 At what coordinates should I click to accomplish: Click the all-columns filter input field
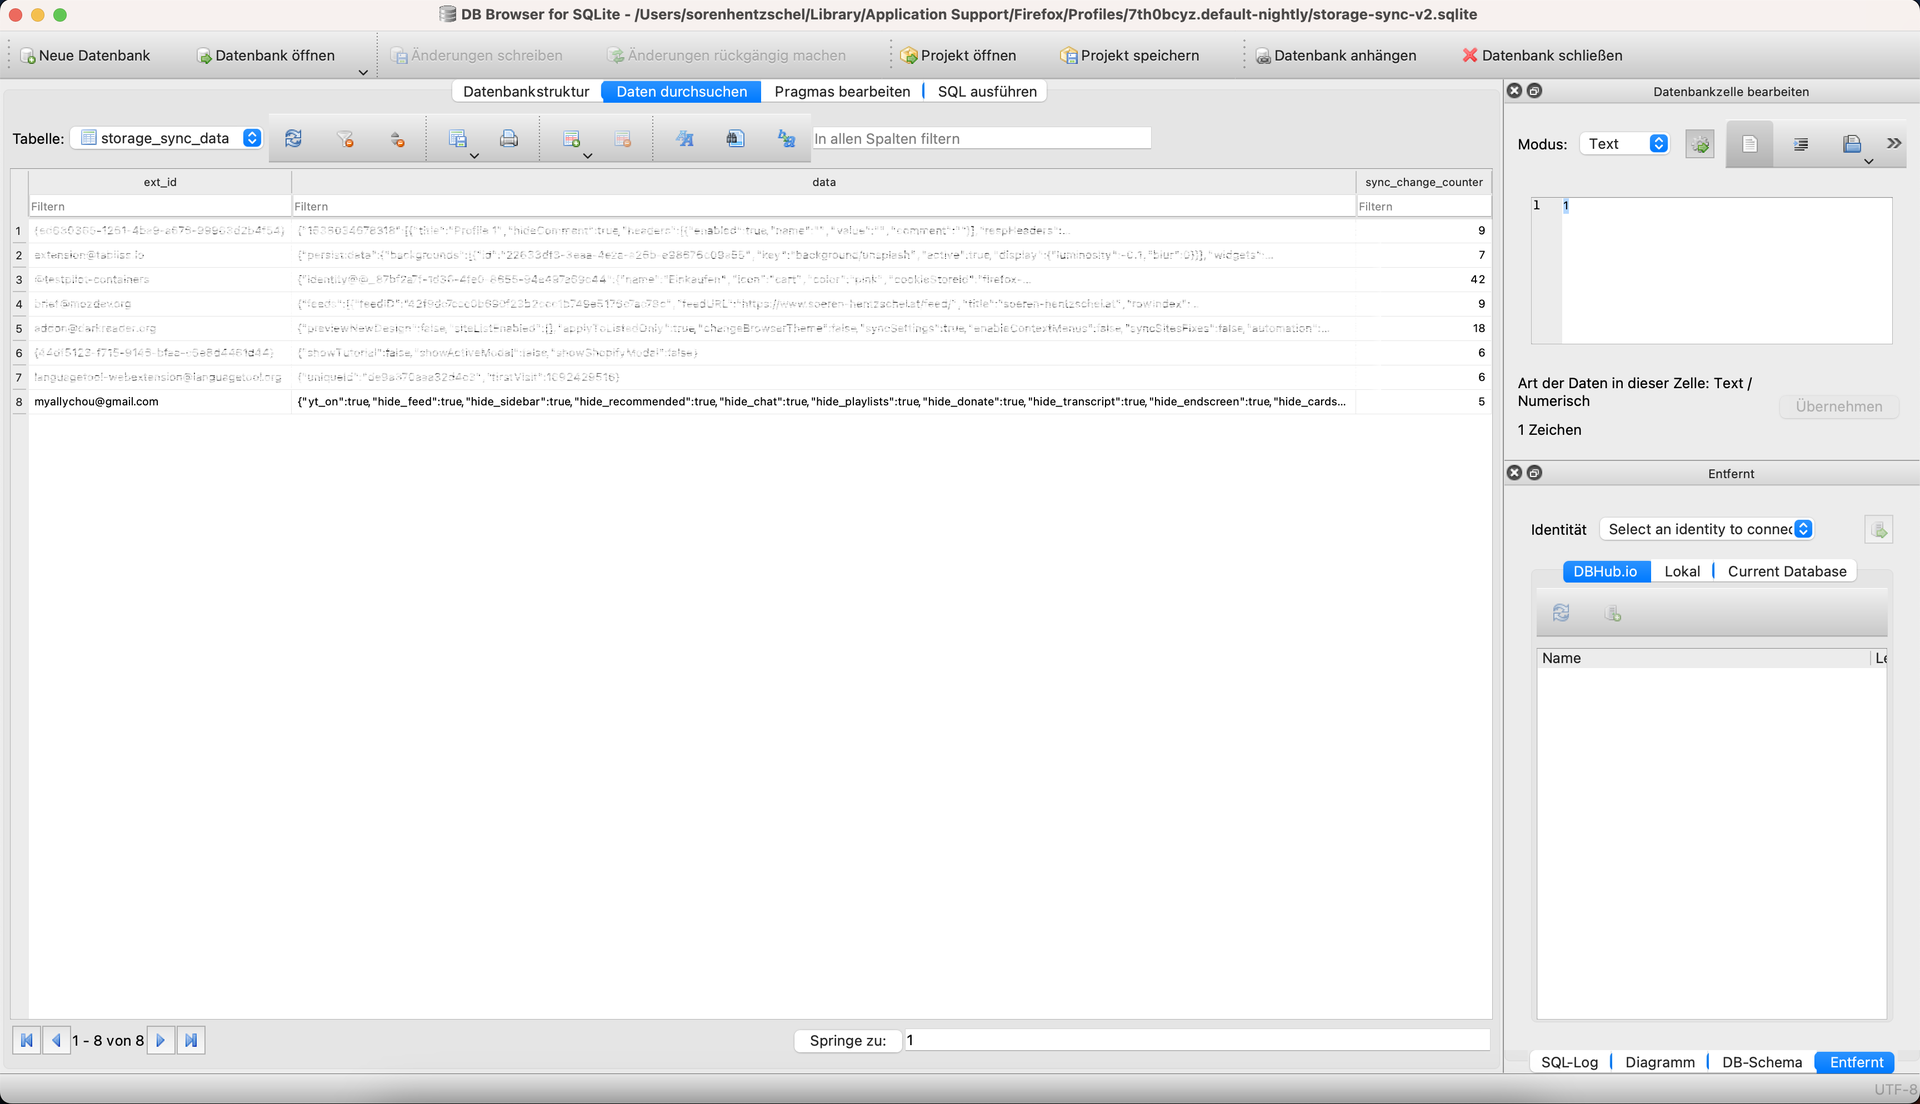980,139
